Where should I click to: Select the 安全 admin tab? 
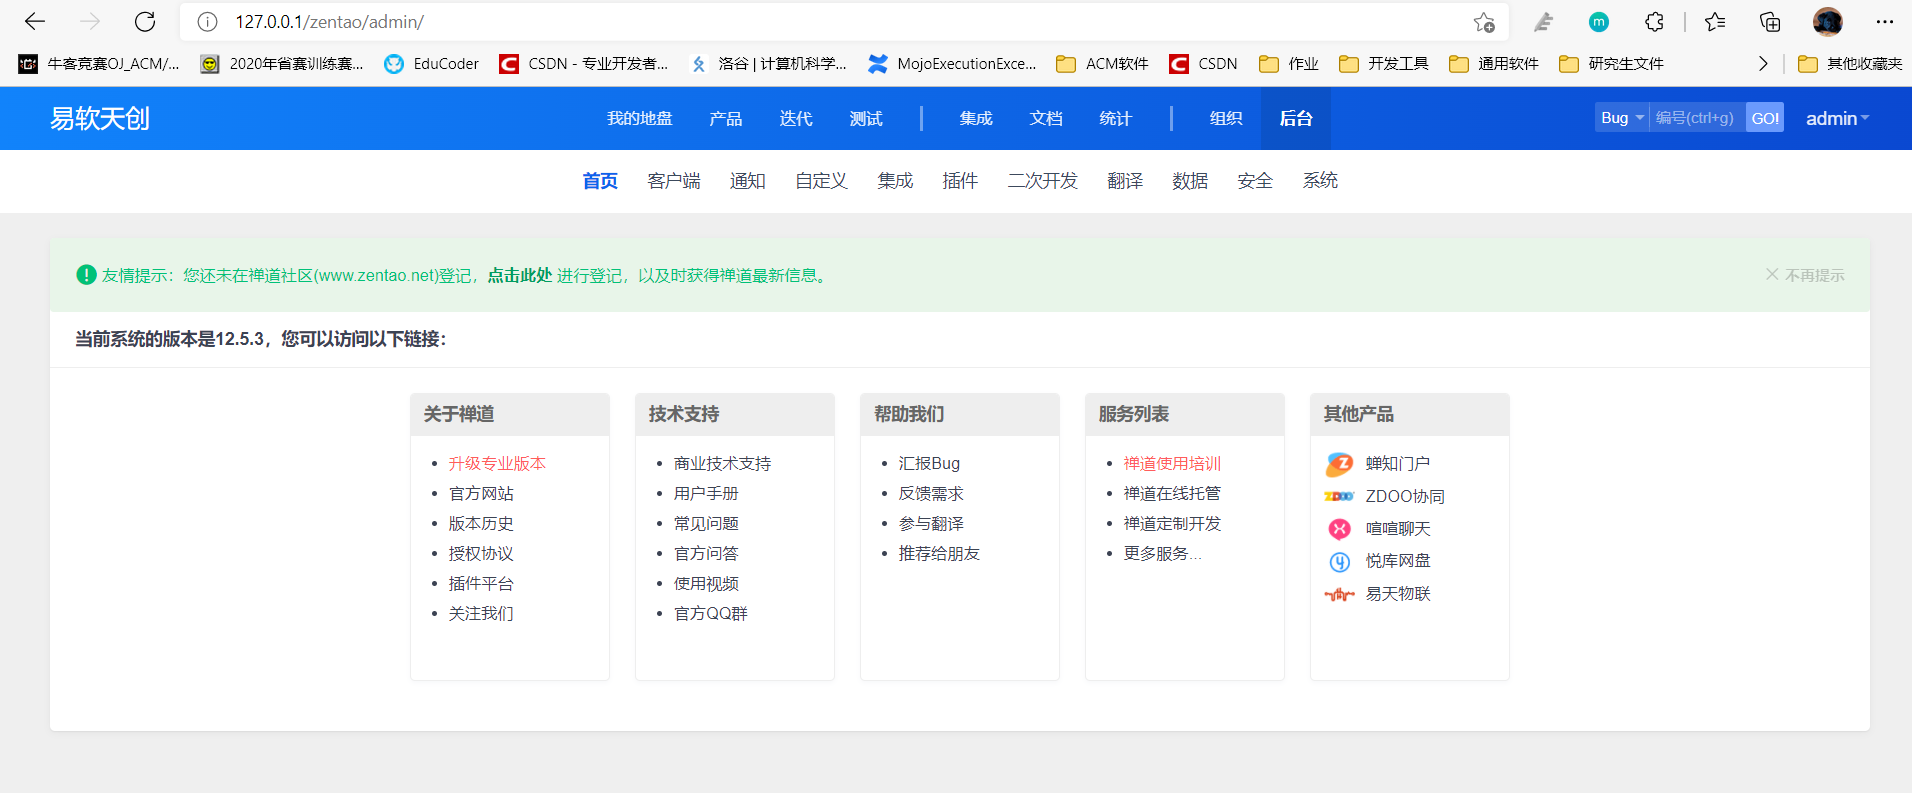point(1255,181)
